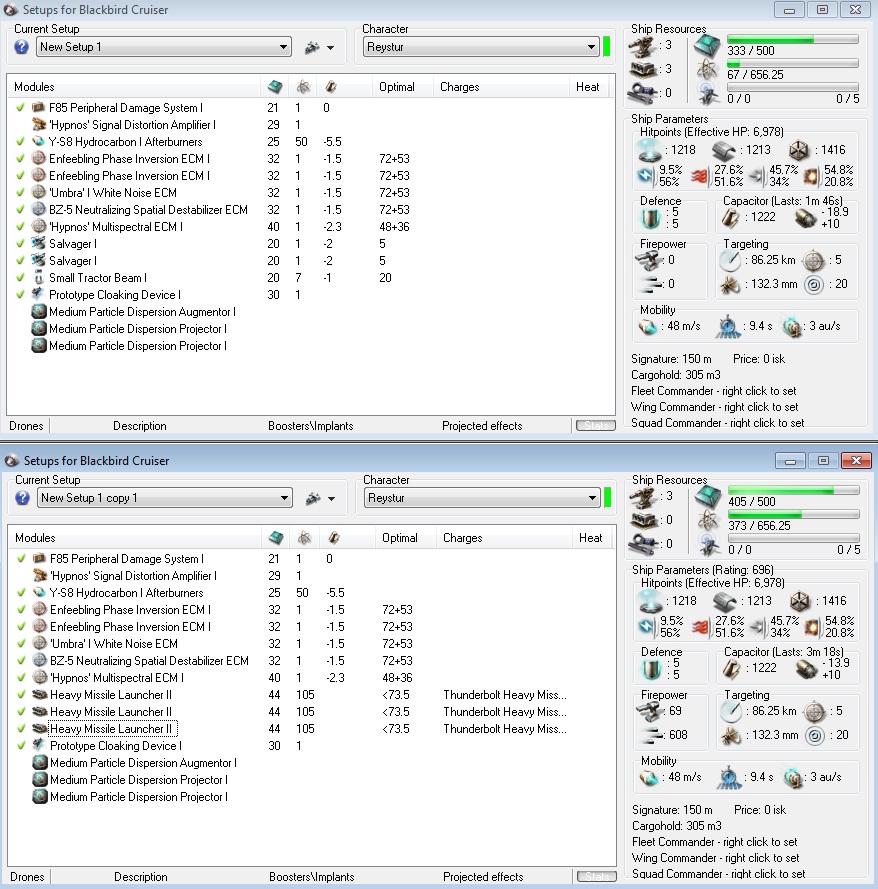Click volley damage icon in bottom Firepower

pos(653,735)
